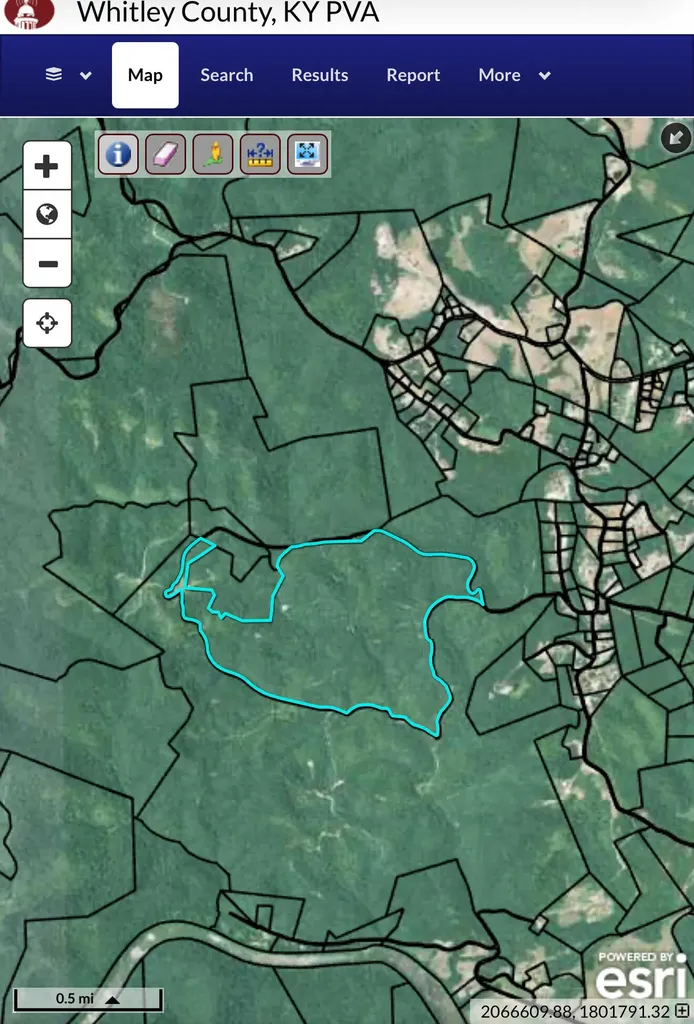Activate the eraser clear-selection tool
Screen dimensions: 694x1024
click(x=165, y=154)
